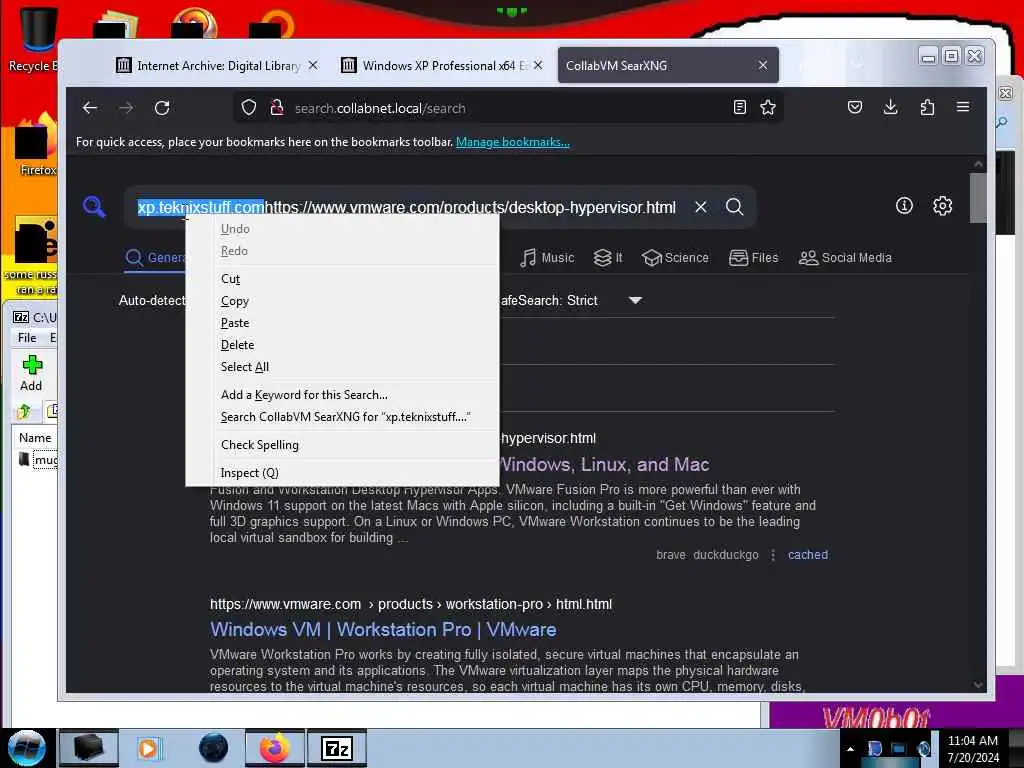Open the cached link for first result
The image size is (1024, 768).
tap(808, 554)
